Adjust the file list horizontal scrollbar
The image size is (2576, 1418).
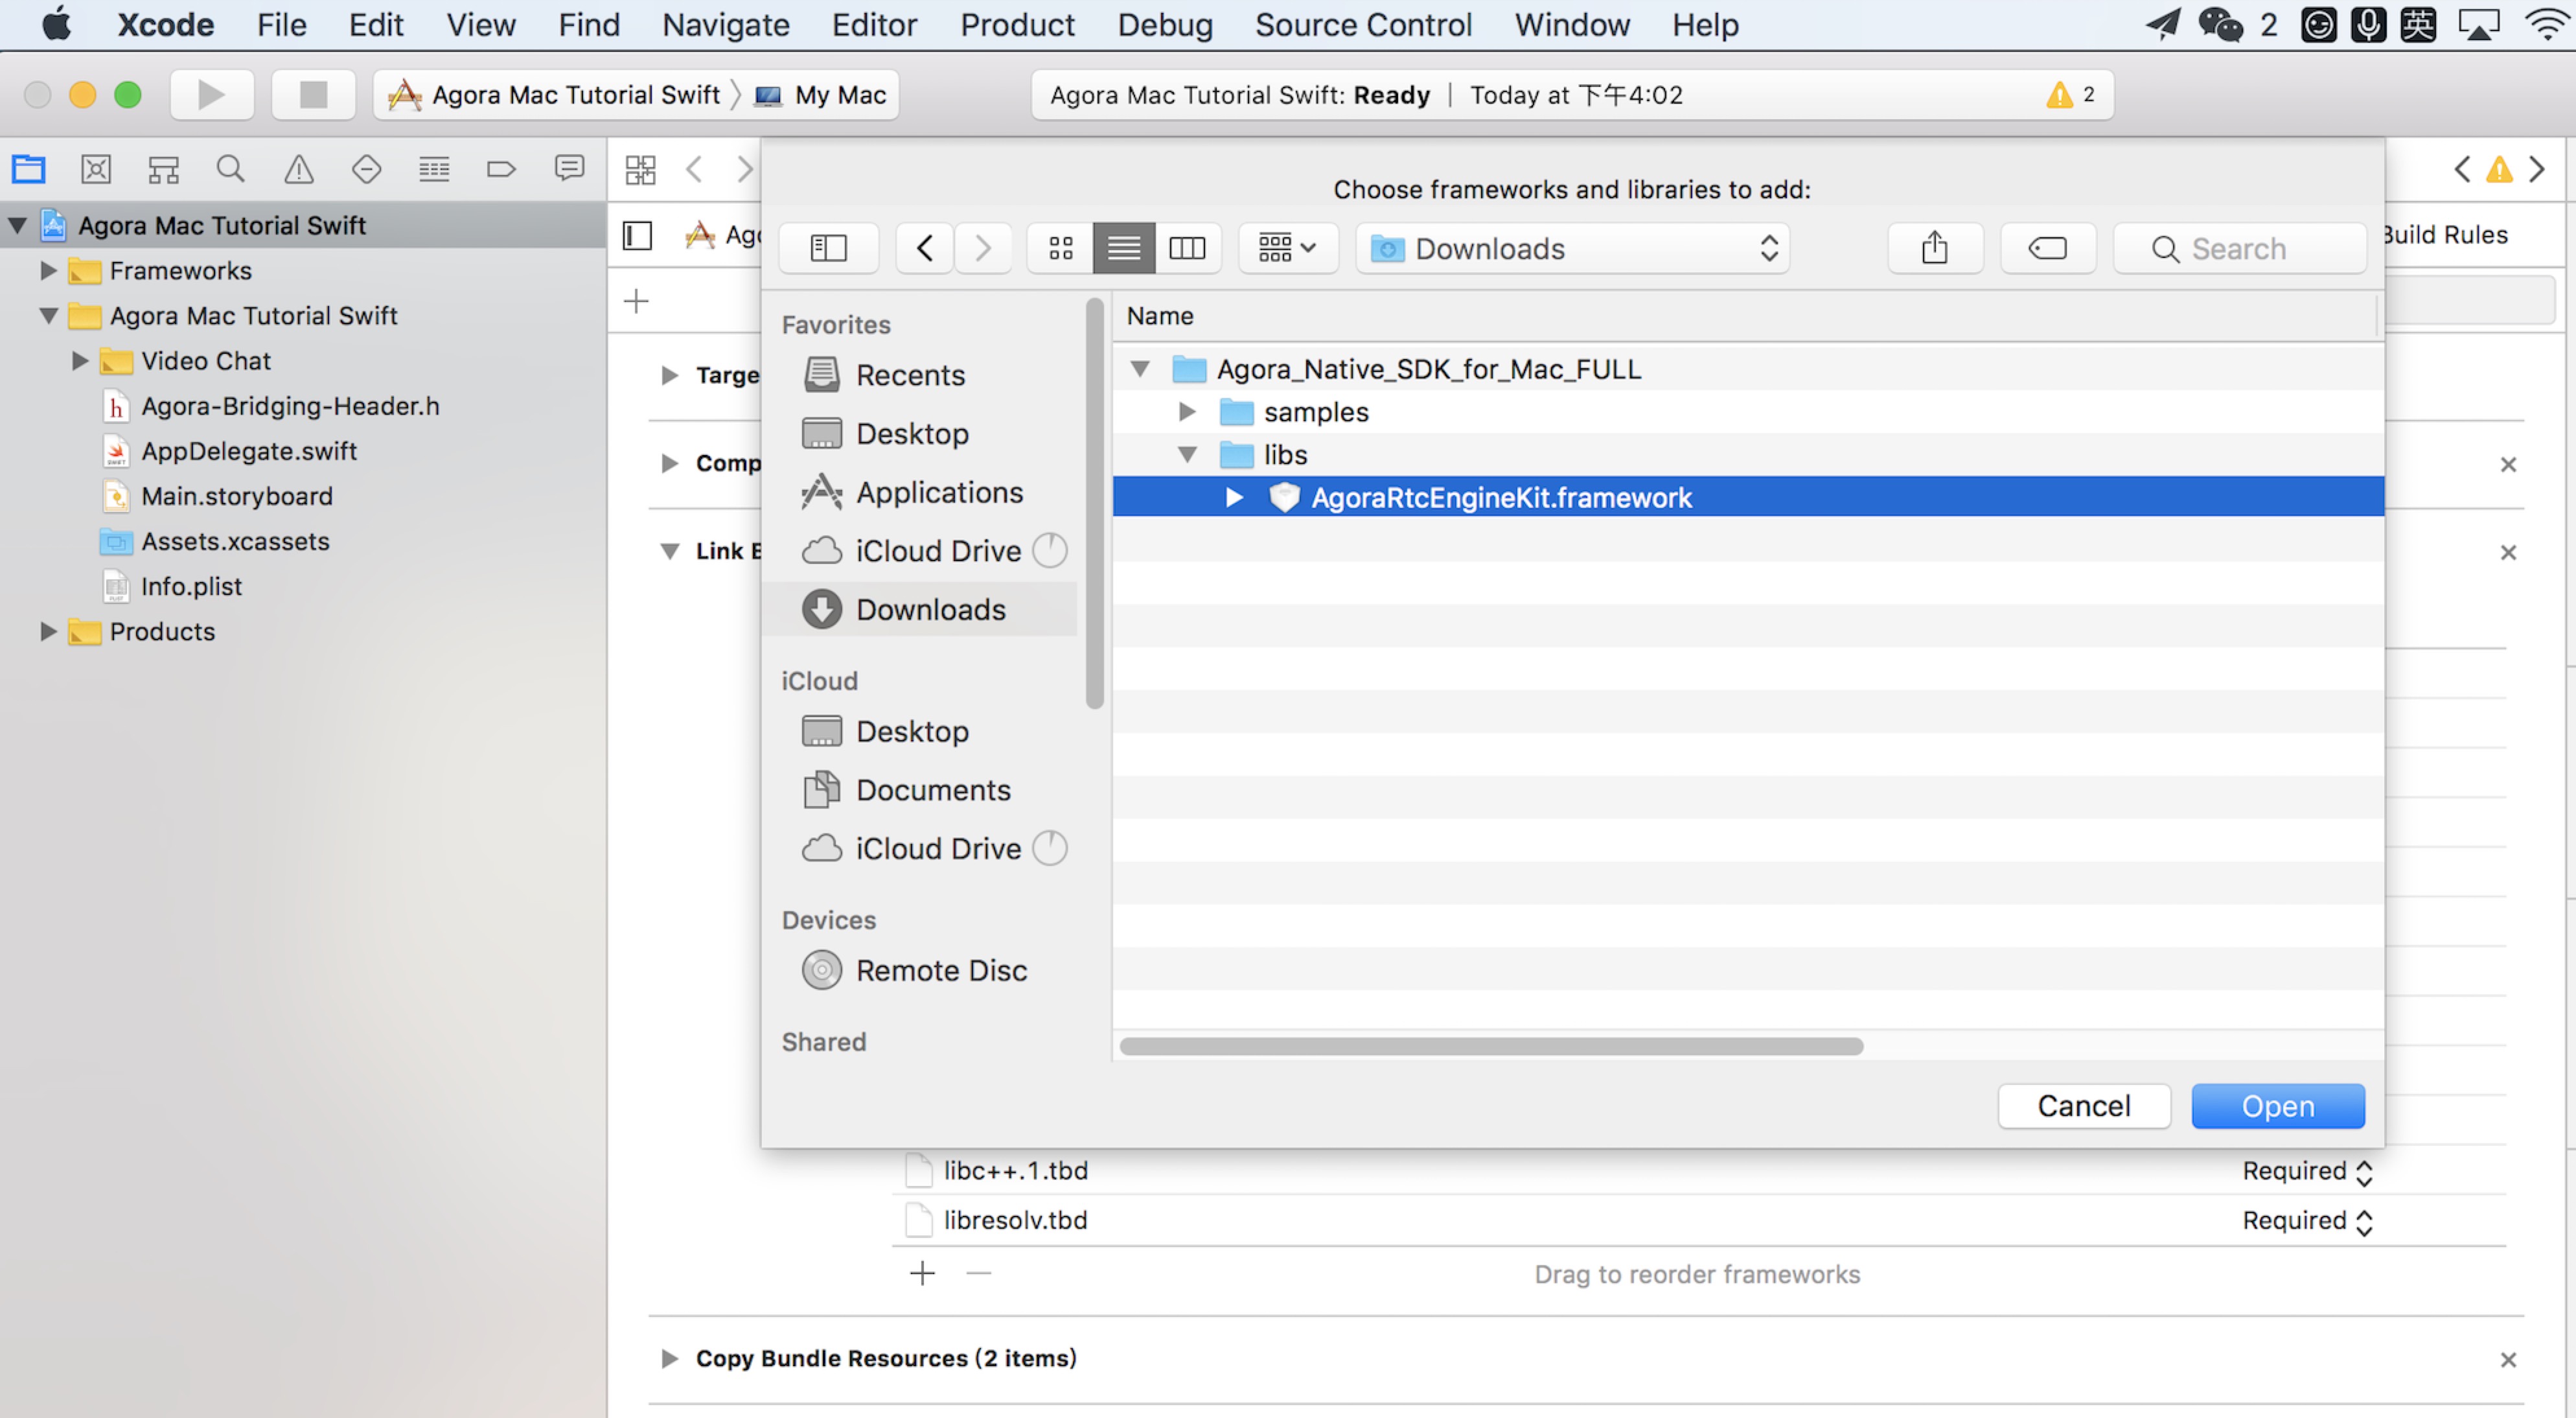(1491, 1046)
